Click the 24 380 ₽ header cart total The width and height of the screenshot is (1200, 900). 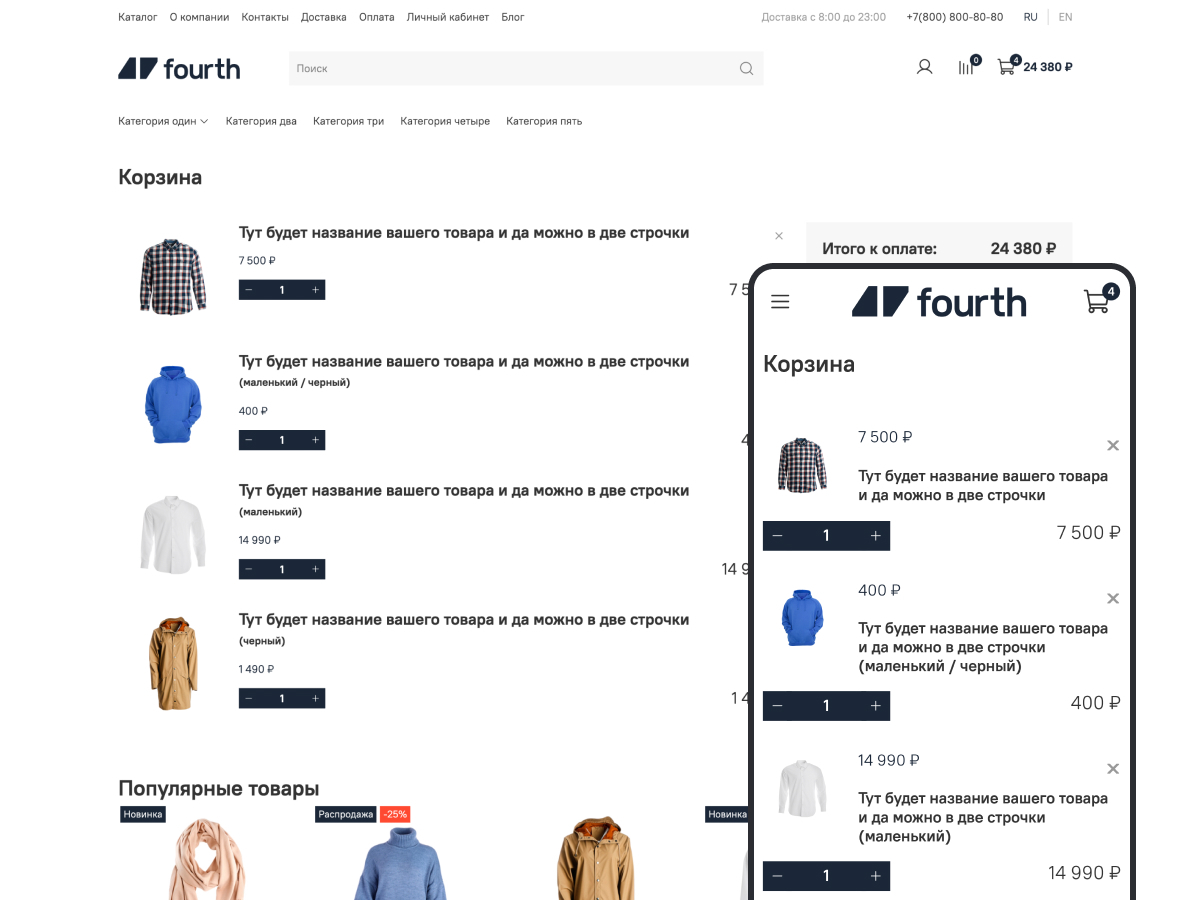(1048, 67)
